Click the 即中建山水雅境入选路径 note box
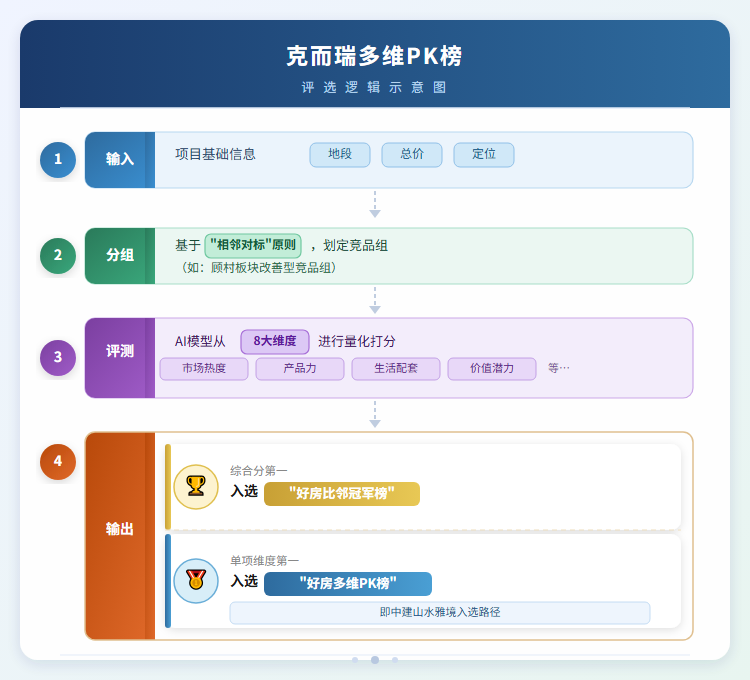The height and width of the screenshot is (680, 750). (x=440, y=613)
